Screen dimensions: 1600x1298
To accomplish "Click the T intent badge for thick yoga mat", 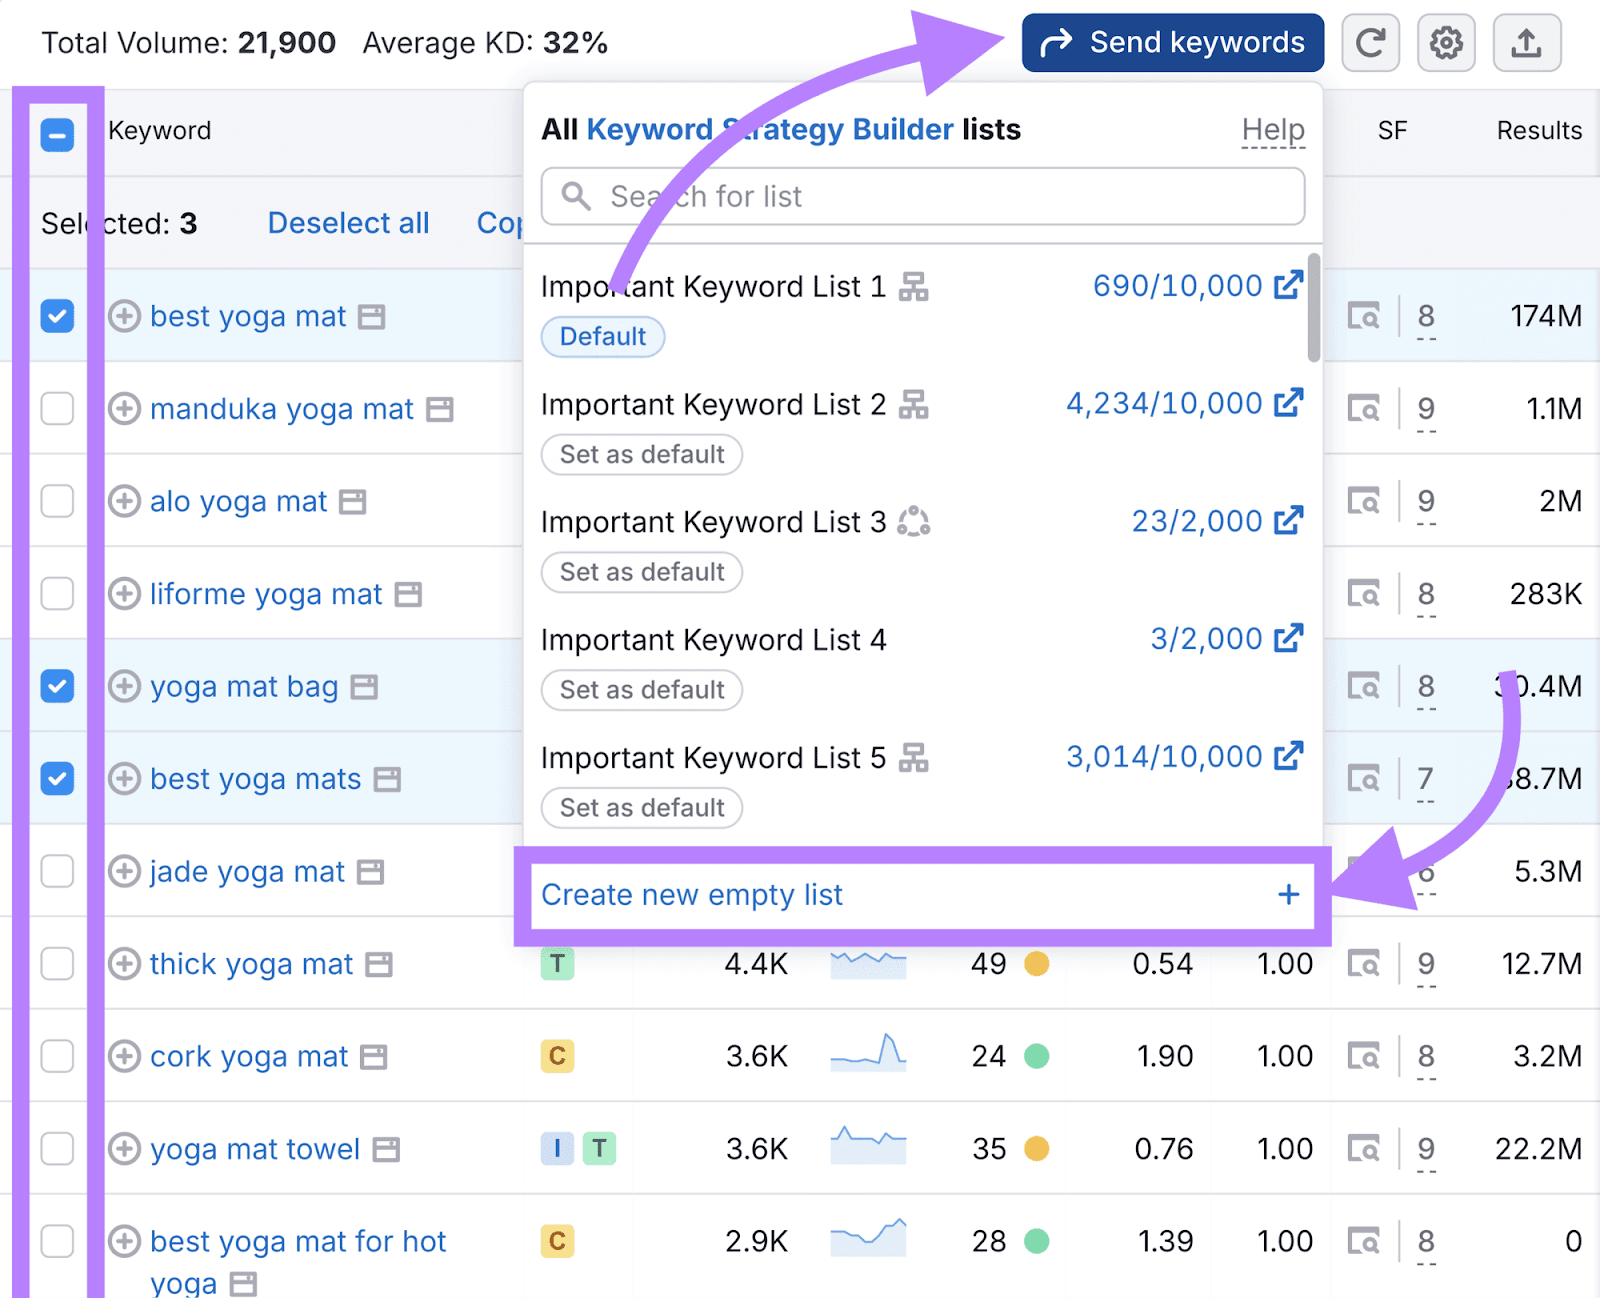I will pyautogui.click(x=557, y=964).
